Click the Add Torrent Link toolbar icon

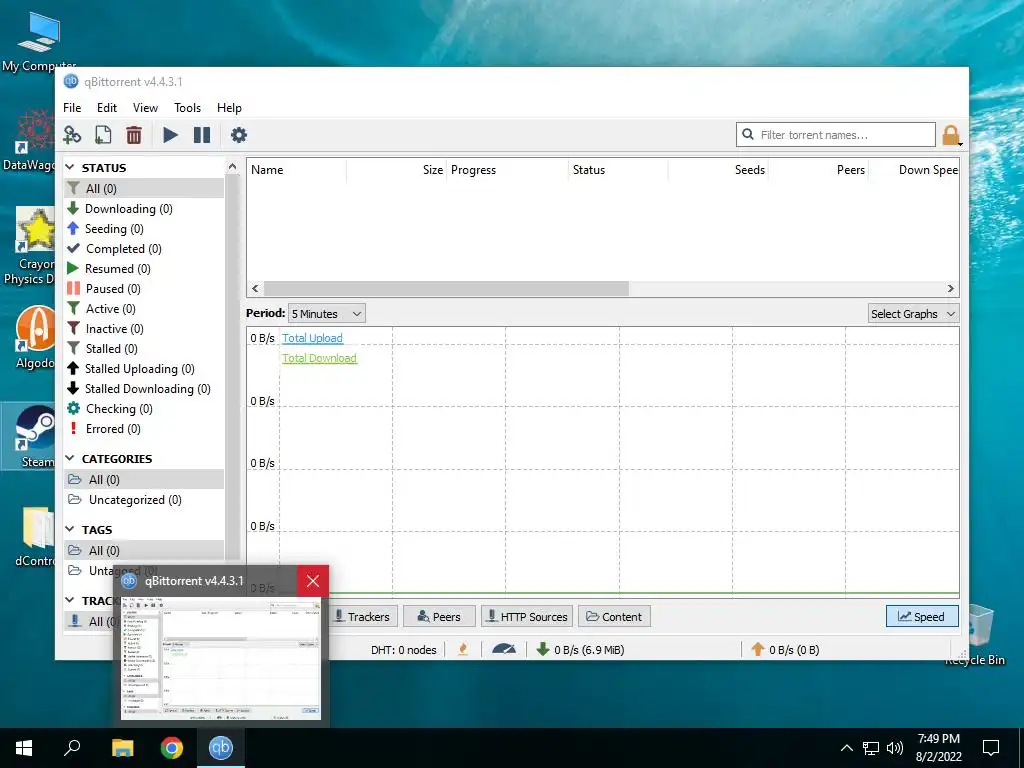point(72,135)
